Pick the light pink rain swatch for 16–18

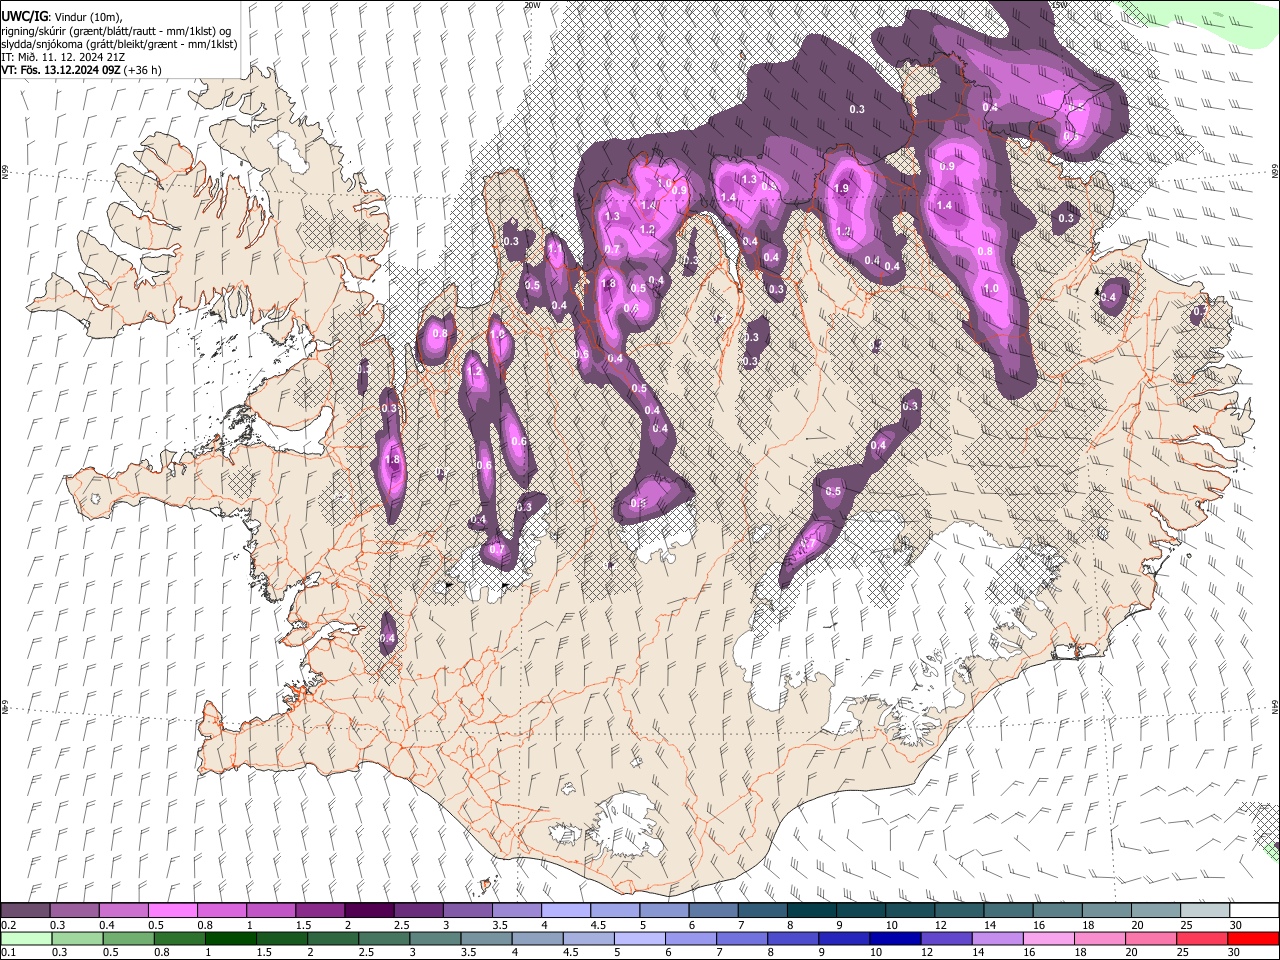1049,938
